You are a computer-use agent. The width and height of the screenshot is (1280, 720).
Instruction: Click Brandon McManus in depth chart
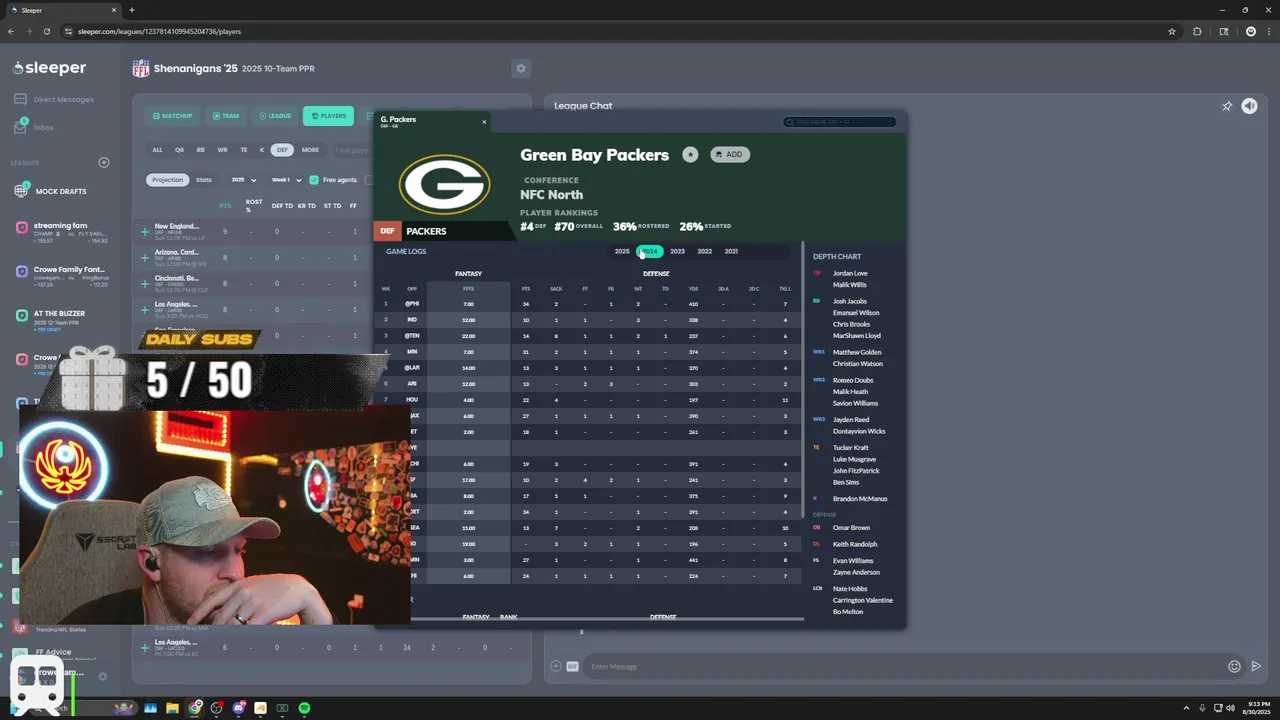[x=860, y=498]
